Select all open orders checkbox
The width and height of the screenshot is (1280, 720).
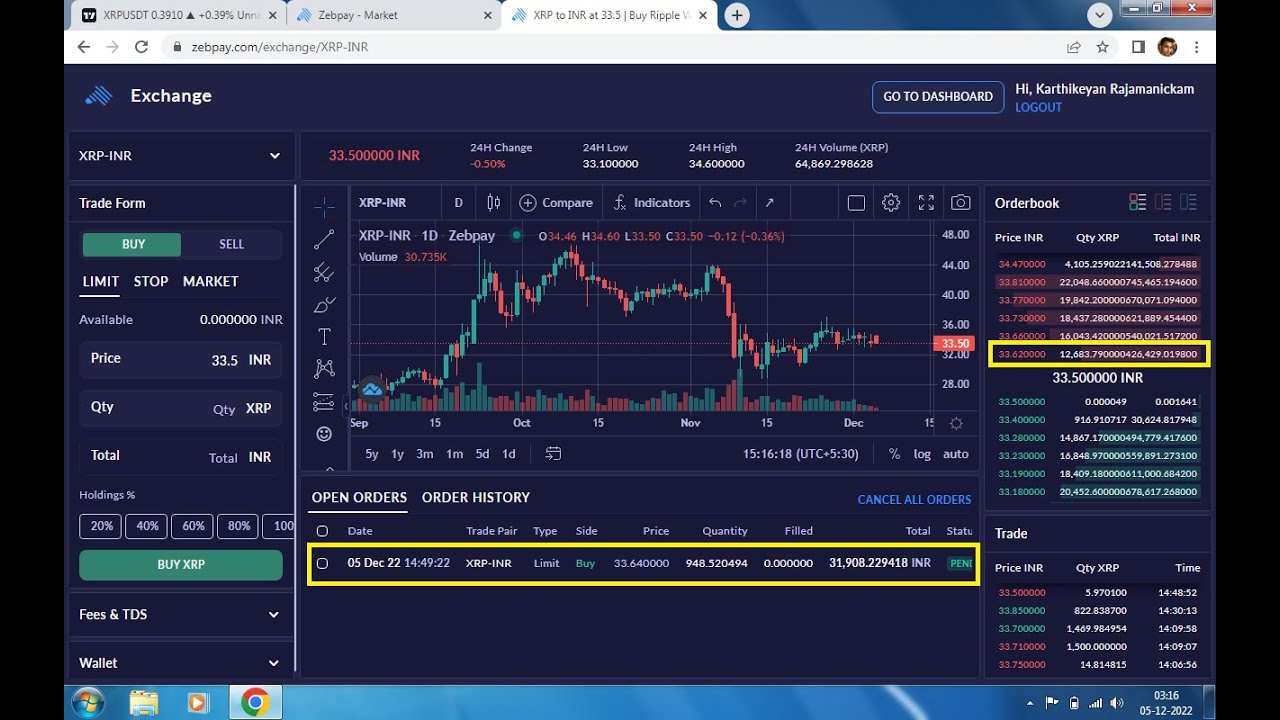point(322,531)
